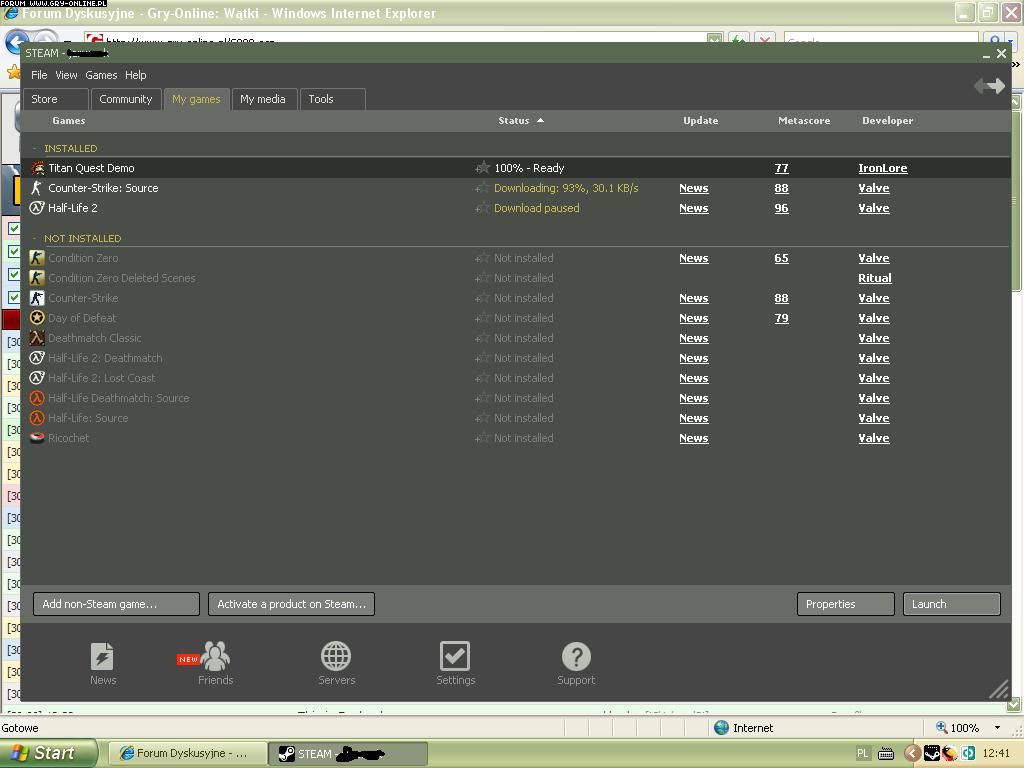1024x768 pixels.
Task: Click the PL language indicator in the tray
Action: (x=862, y=754)
